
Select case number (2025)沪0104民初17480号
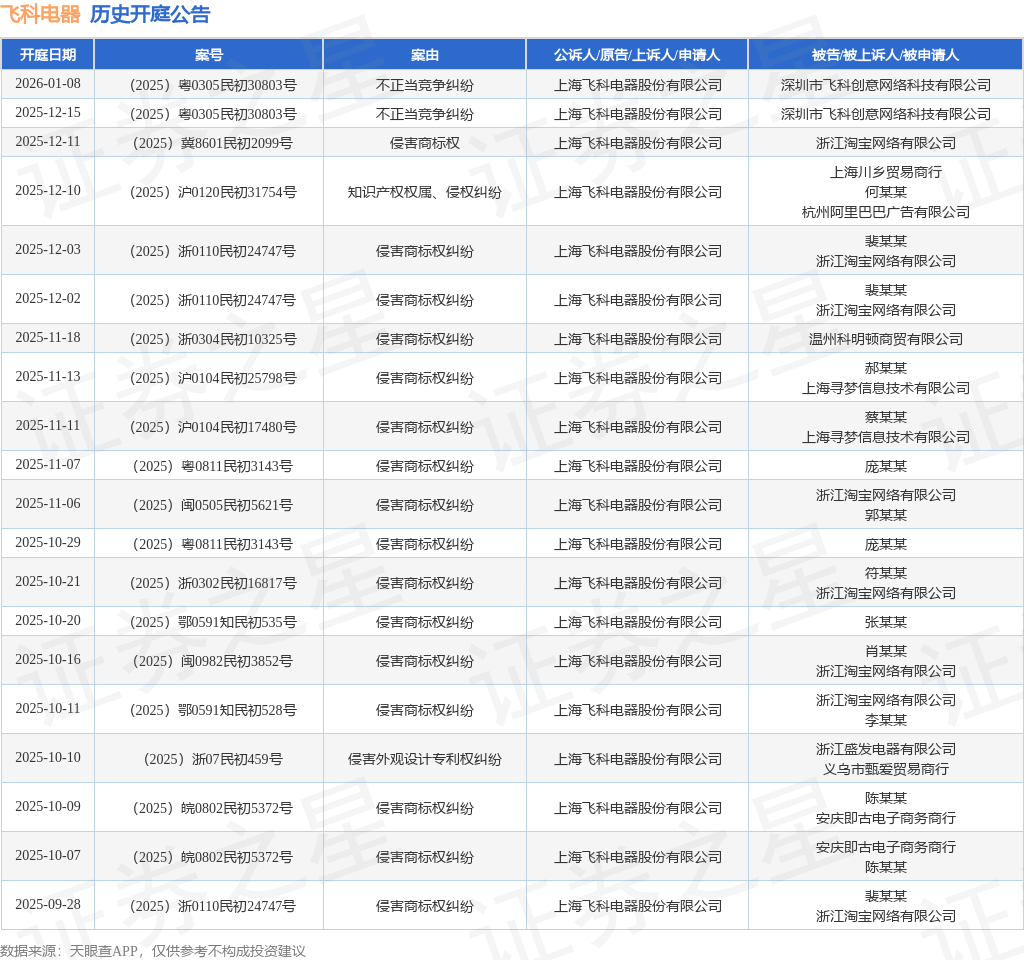point(213,427)
